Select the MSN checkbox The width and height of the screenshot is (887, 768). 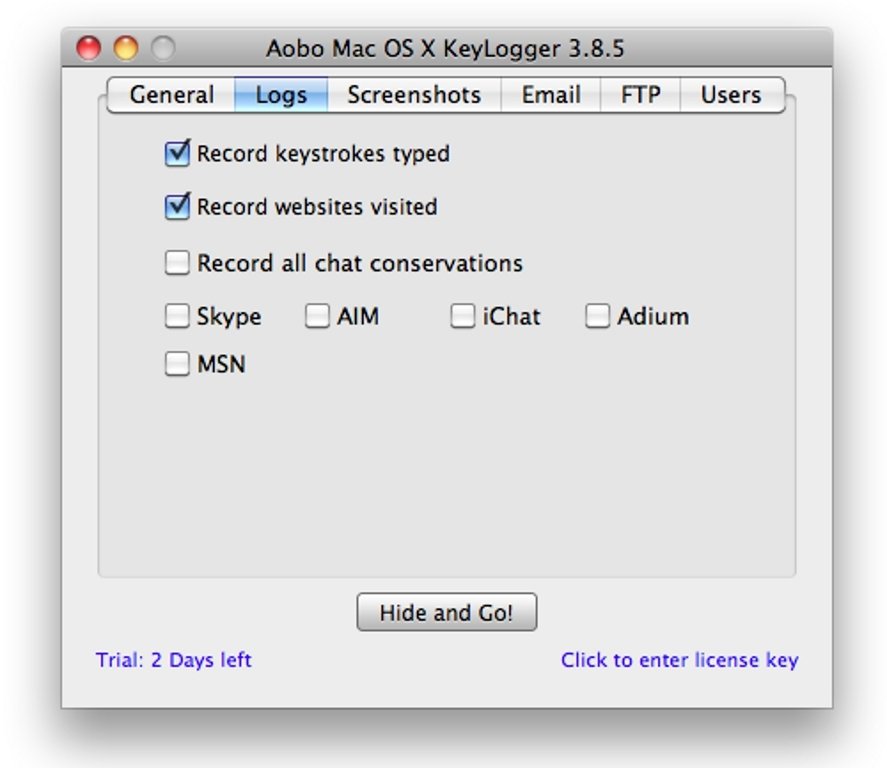177,364
